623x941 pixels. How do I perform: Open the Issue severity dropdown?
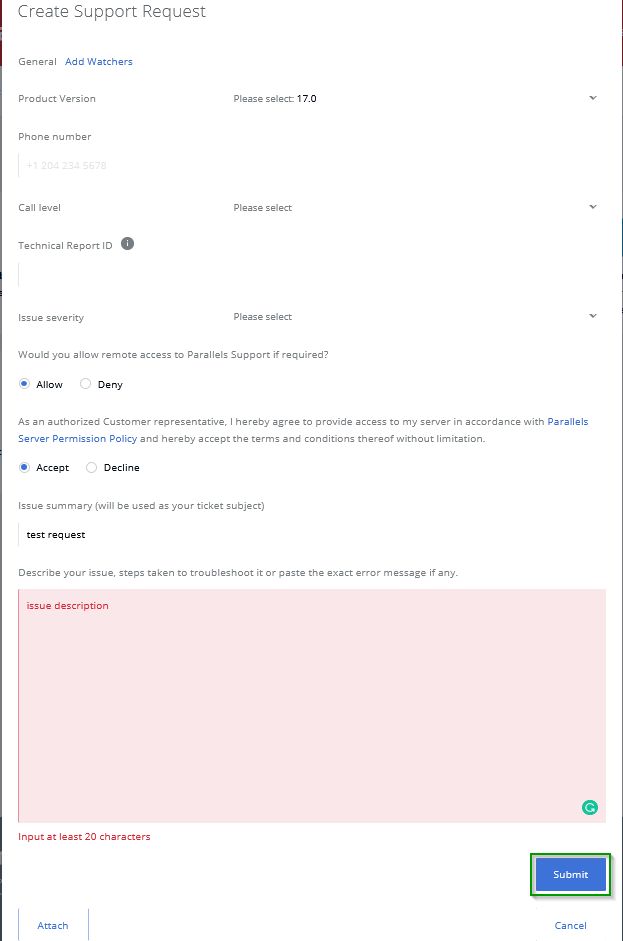[414, 317]
